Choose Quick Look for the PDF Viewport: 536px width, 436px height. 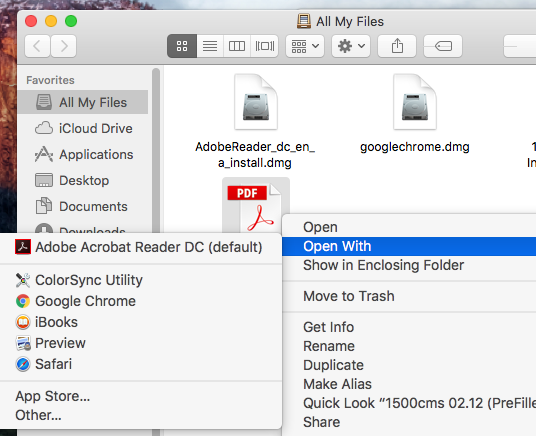coord(409,403)
